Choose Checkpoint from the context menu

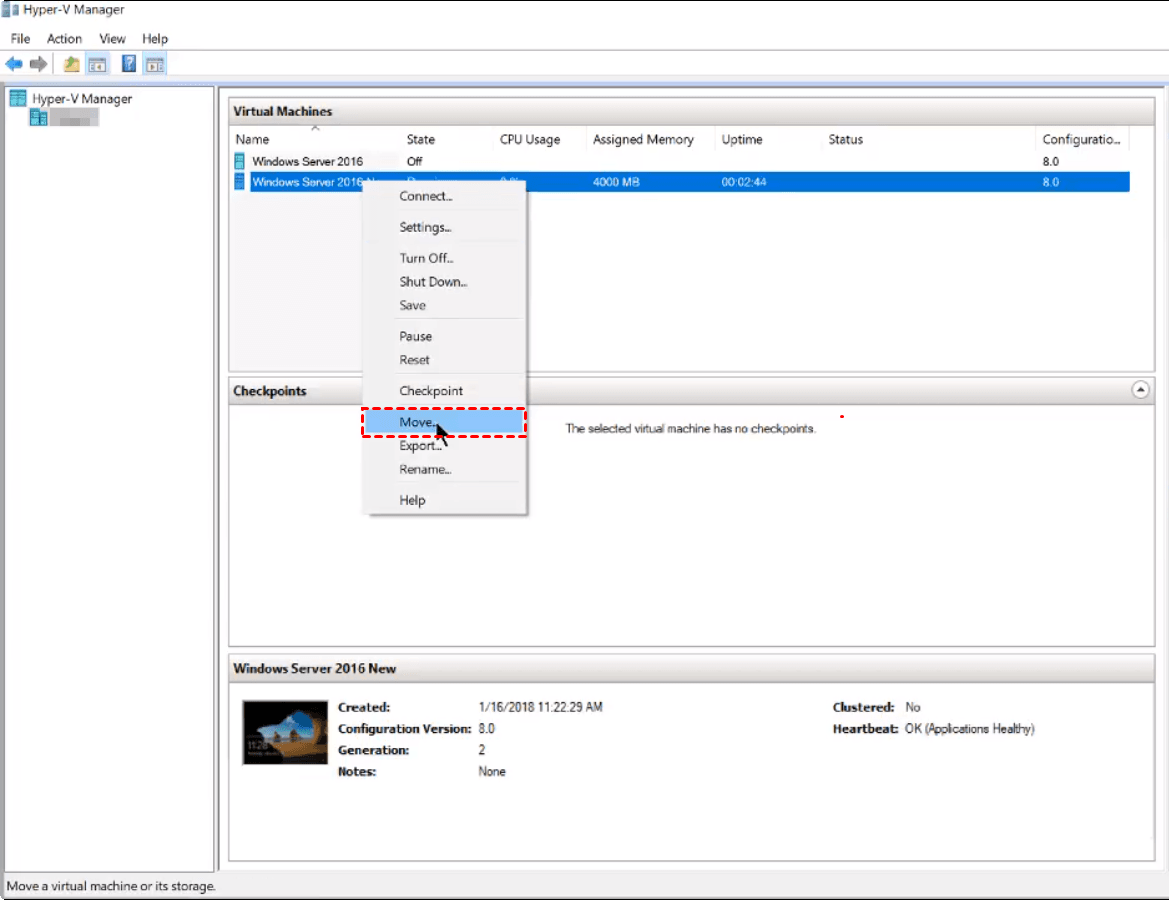444,391
